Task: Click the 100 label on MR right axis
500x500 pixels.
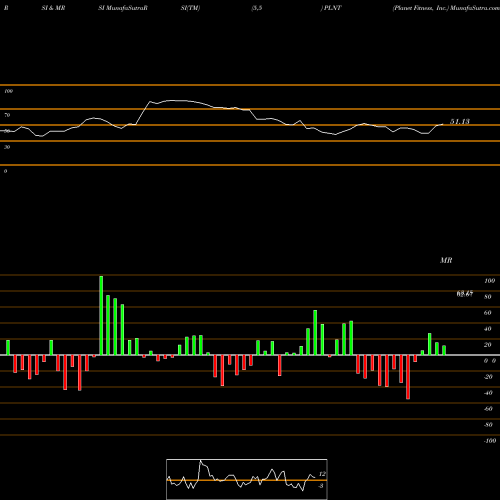Action: [489, 281]
